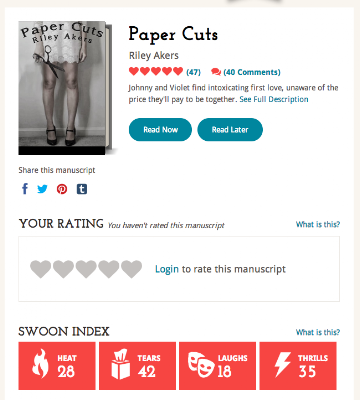This screenshot has width=360, height=400.
Task: Select first gray heart in Your Rating
Action: click(41, 269)
